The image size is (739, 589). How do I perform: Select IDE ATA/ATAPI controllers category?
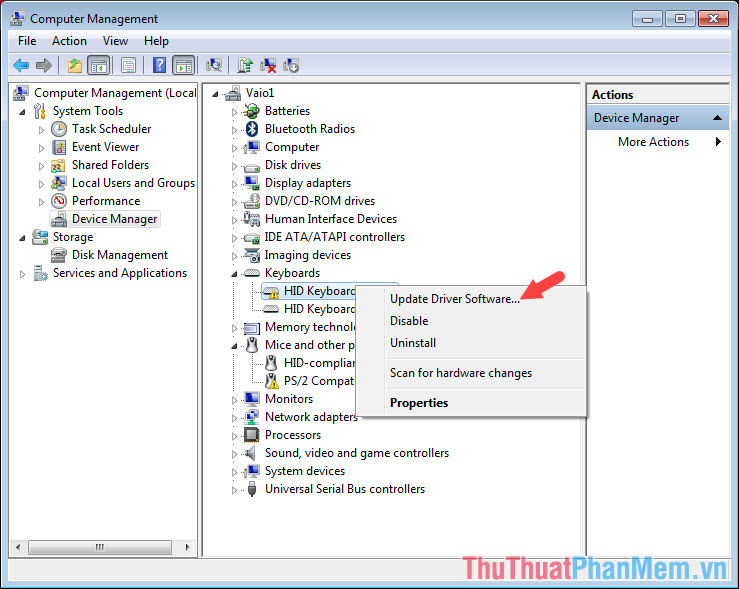(x=335, y=237)
